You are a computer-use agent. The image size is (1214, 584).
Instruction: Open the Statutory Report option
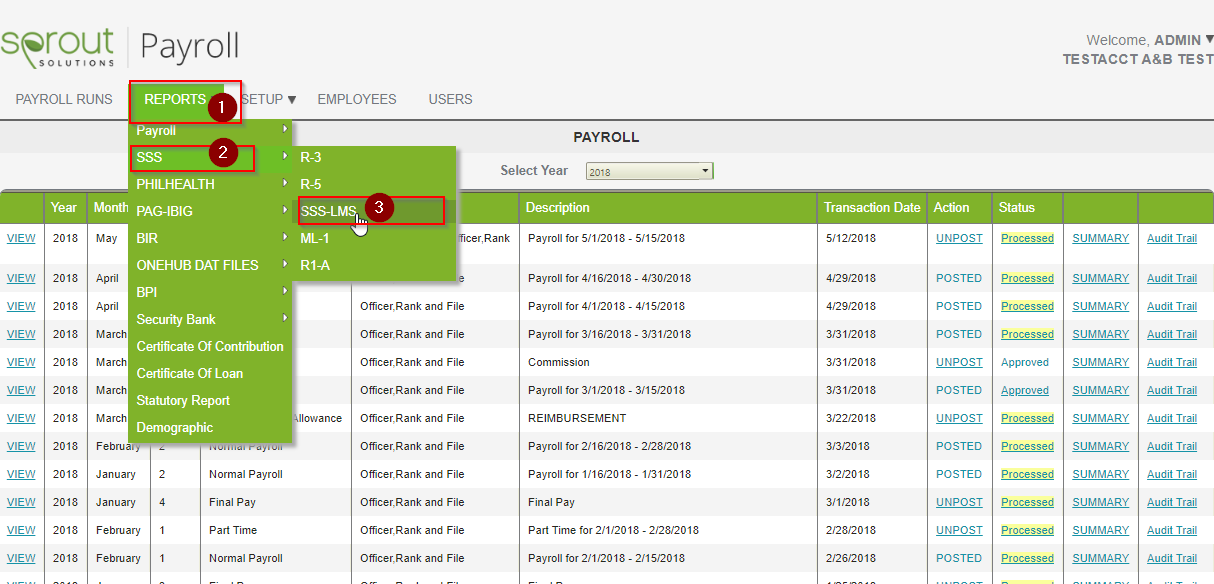(210, 400)
